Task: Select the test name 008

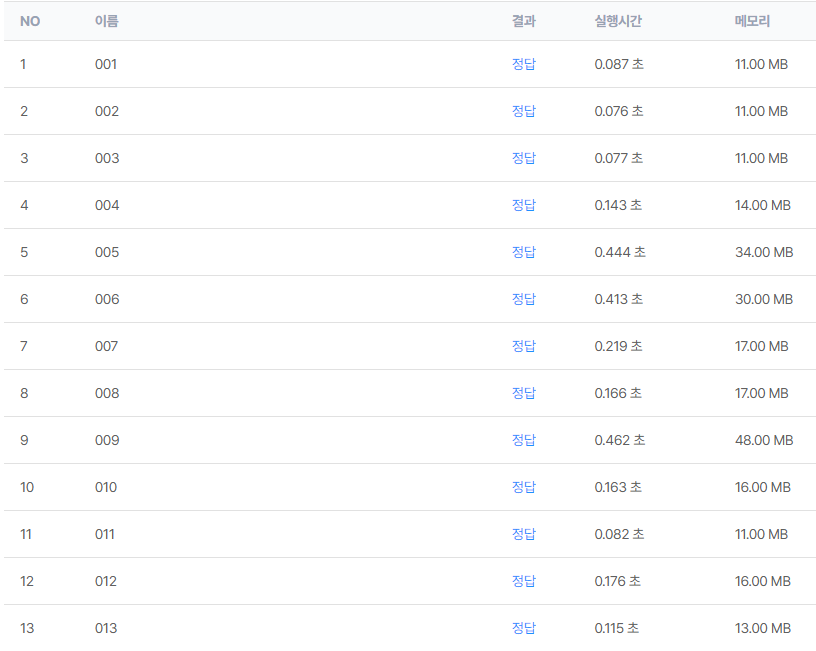Action: (x=107, y=393)
